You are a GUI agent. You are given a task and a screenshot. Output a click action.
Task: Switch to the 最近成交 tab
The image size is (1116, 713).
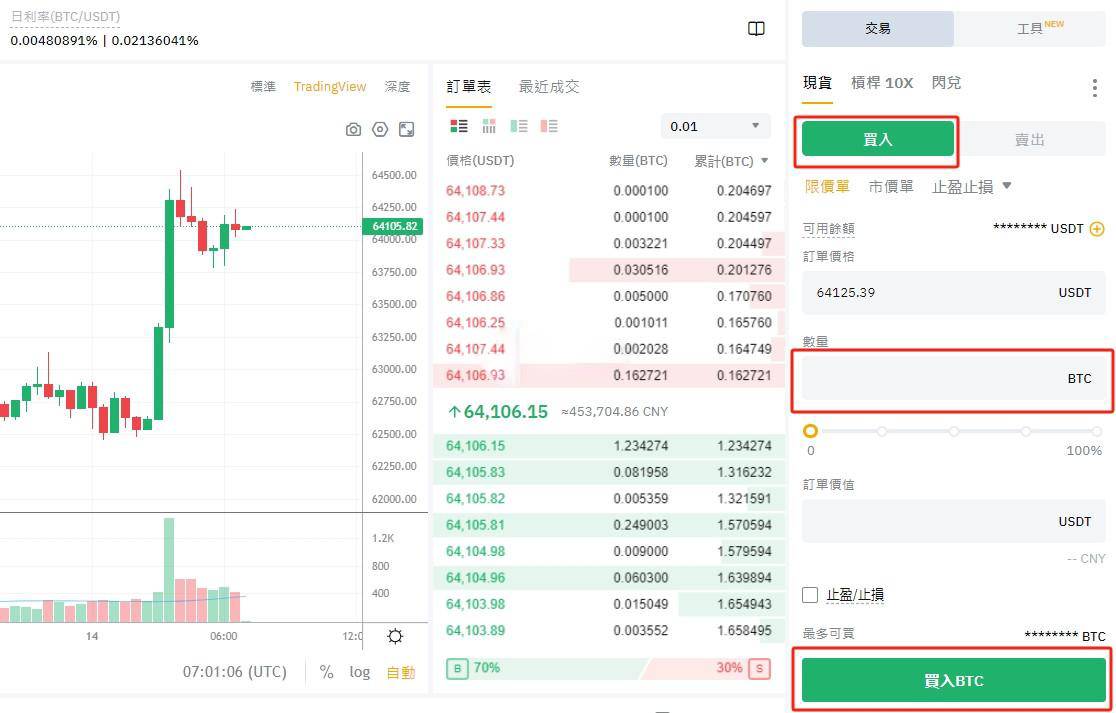click(x=549, y=87)
